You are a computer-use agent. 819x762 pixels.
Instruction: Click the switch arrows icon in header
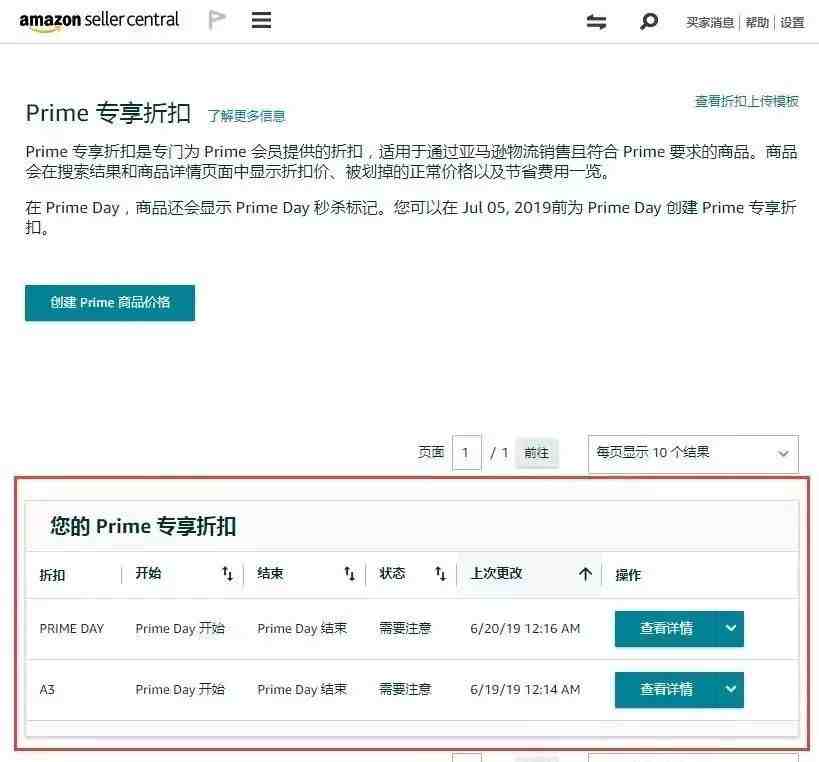tap(596, 22)
